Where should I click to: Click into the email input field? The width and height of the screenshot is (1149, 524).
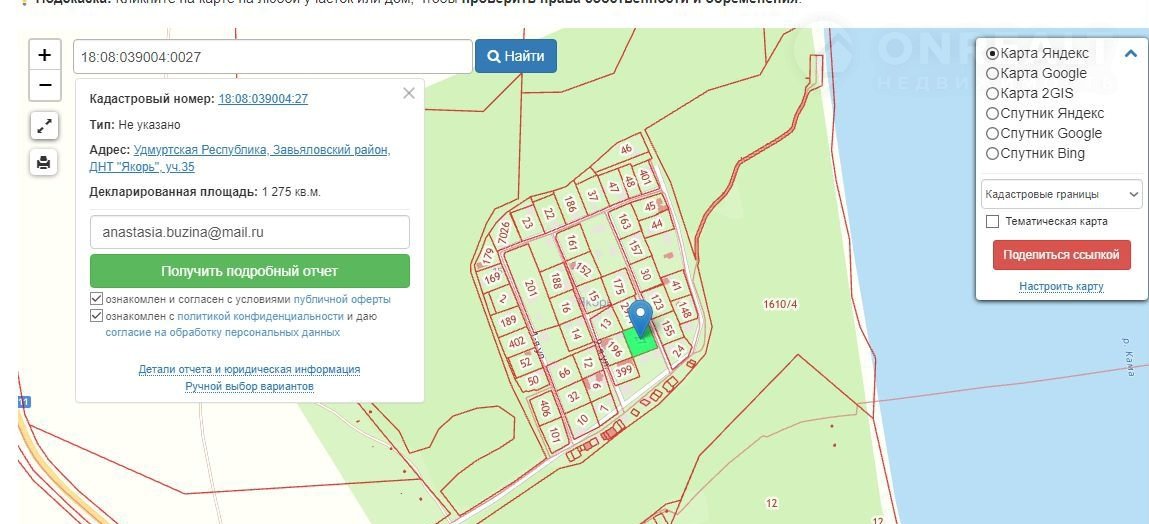250,232
